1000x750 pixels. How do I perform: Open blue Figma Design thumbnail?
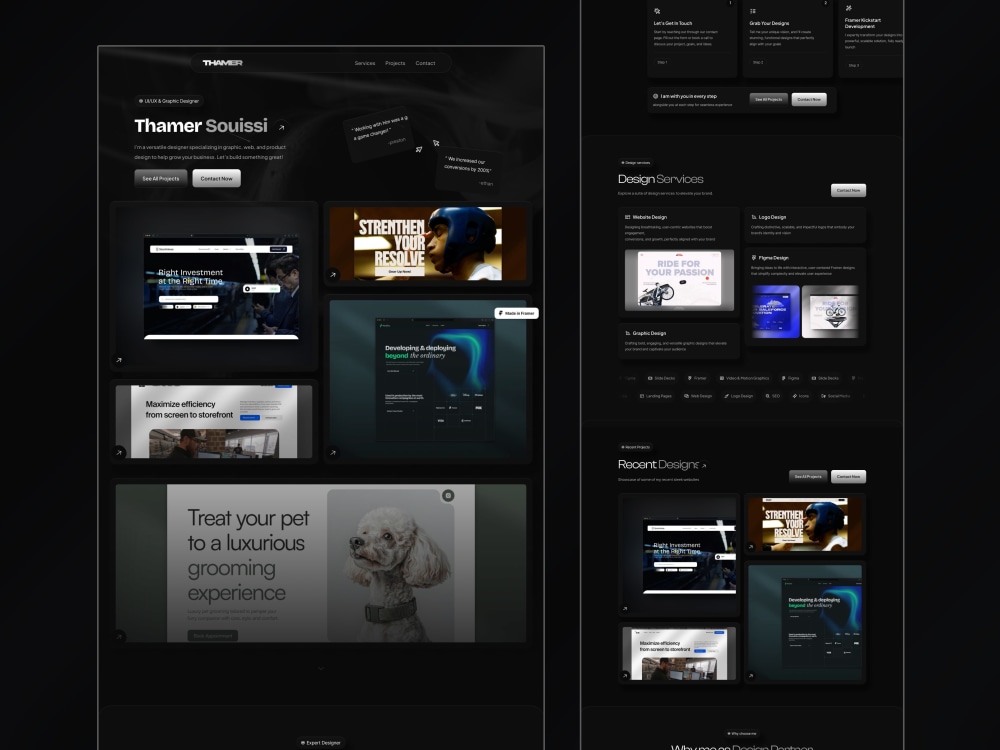pyautogui.click(x=776, y=311)
